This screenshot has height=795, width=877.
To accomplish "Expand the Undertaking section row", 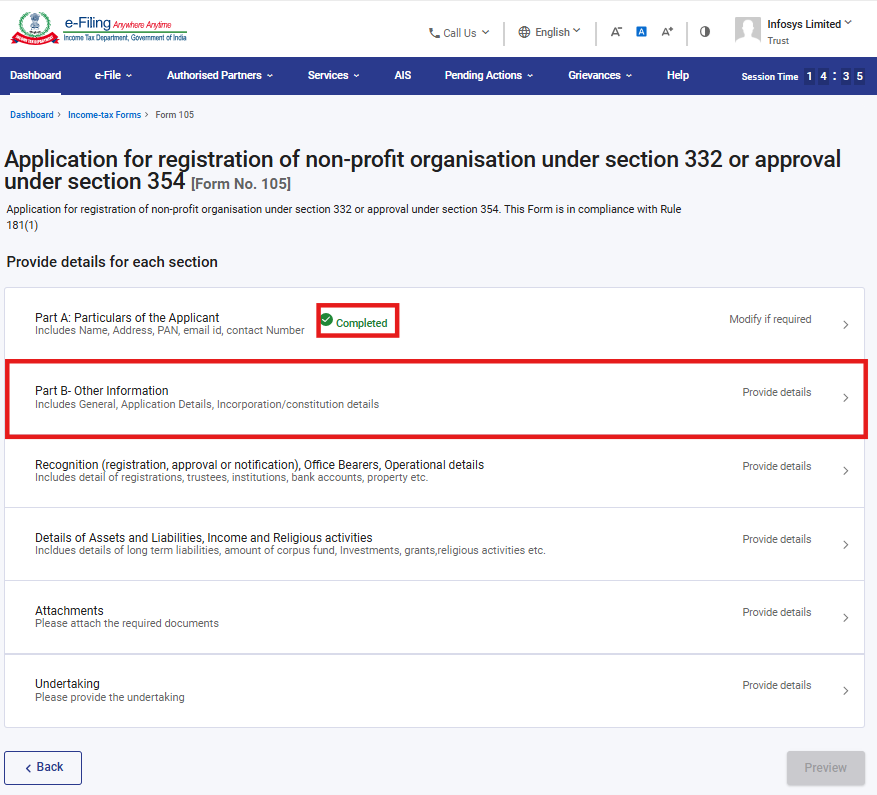I will pyautogui.click(x=434, y=691).
